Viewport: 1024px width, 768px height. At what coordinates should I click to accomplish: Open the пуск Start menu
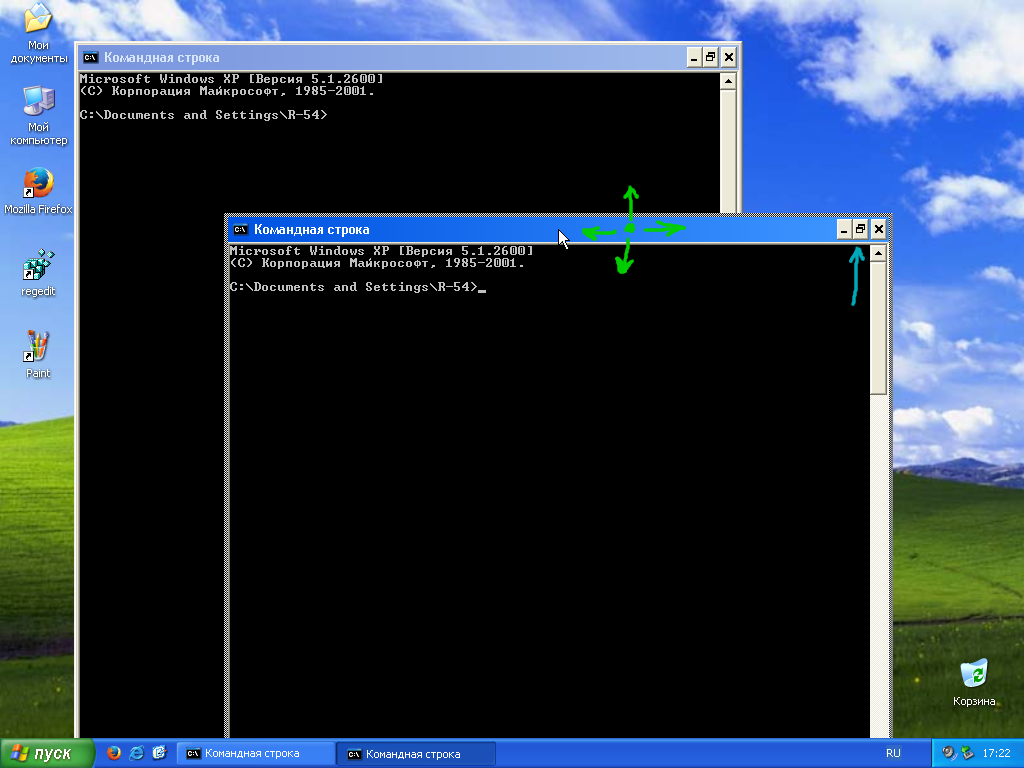[x=47, y=753]
